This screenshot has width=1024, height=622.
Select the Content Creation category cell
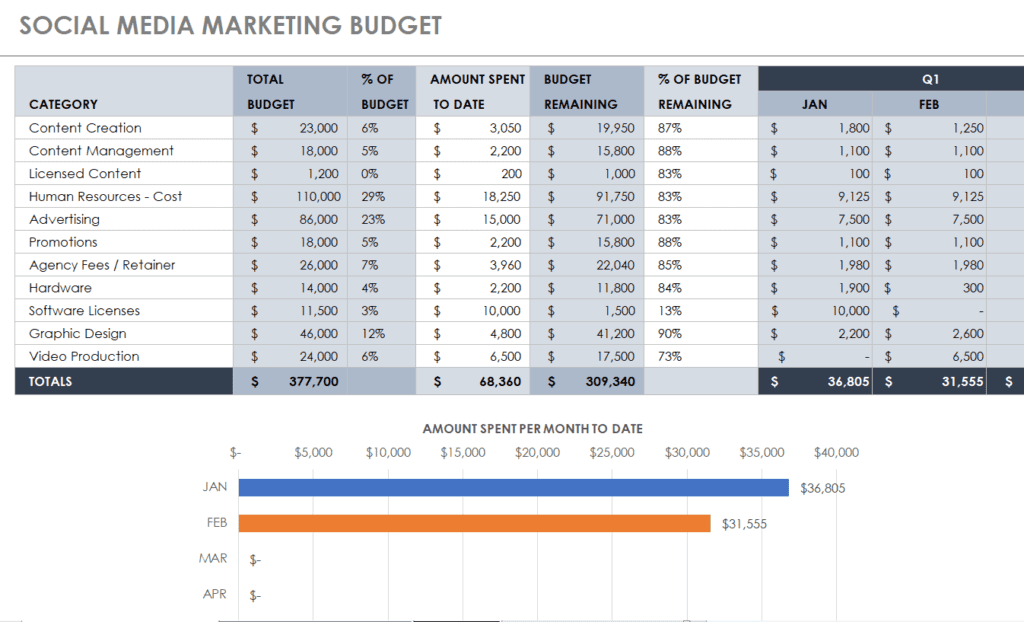click(x=123, y=128)
